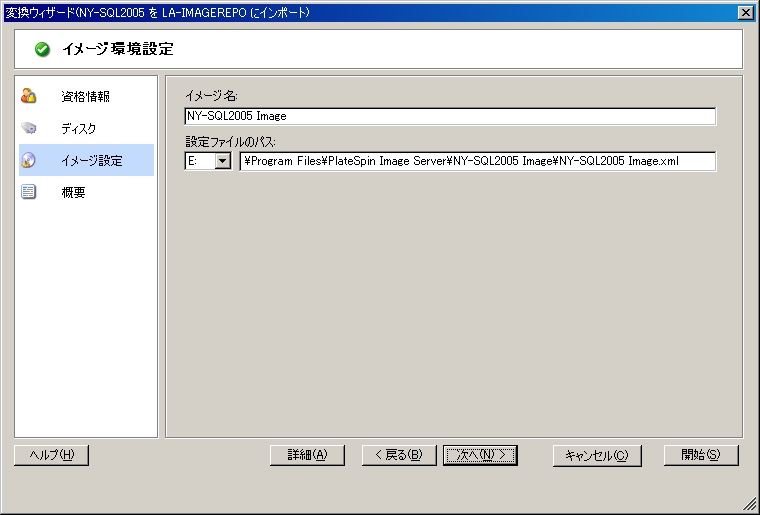Click the イメージ名 label
Screen dimensions: 760x515
pos(211,96)
